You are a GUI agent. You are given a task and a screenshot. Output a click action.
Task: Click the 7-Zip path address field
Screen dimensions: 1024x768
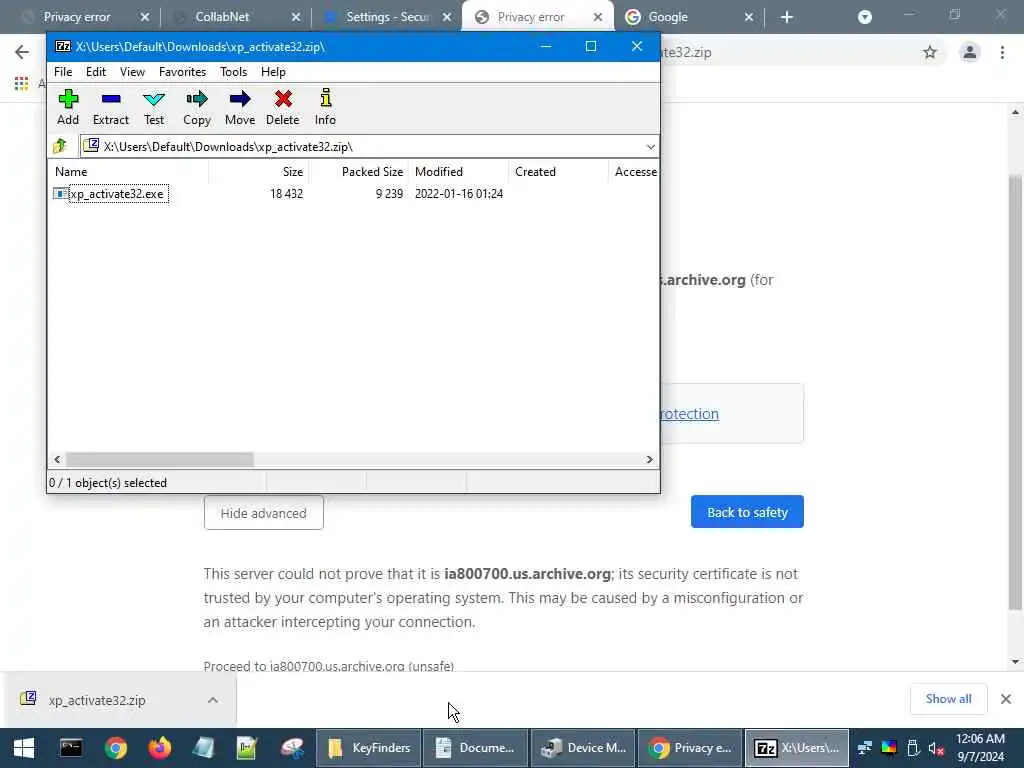click(369, 146)
